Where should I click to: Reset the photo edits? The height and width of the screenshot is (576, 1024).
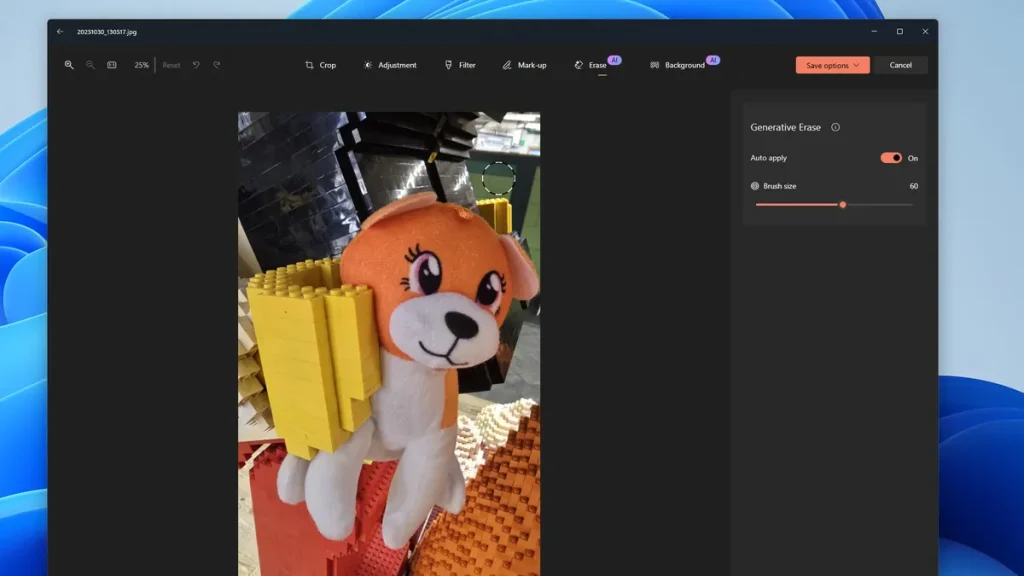(171, 65)
